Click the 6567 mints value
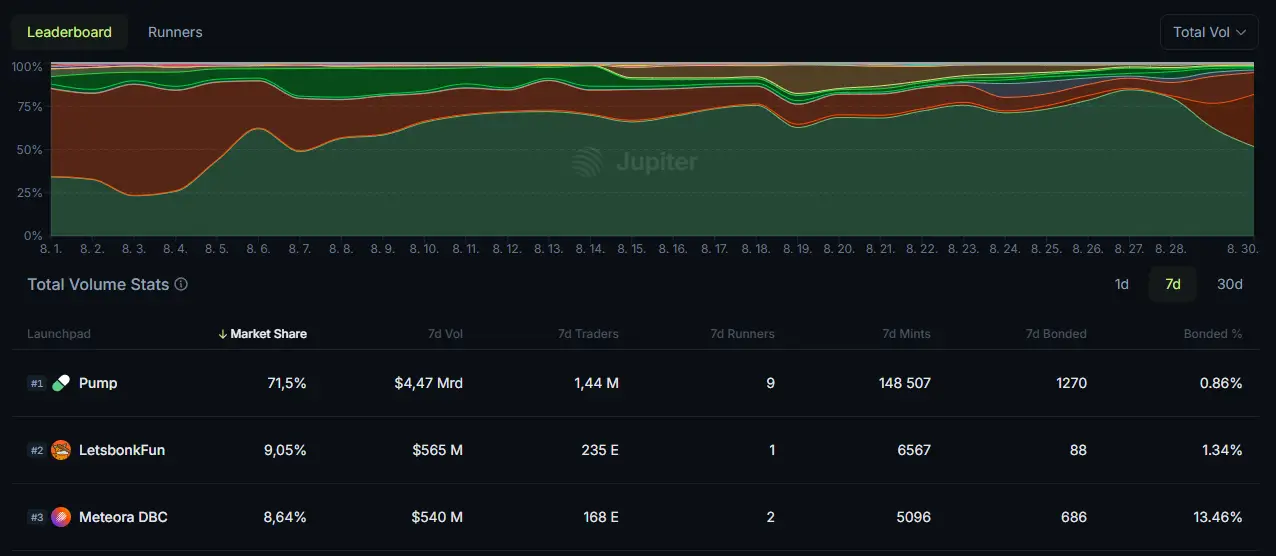This screenshot has width=1276, height=556. click(x=914, y=450)
